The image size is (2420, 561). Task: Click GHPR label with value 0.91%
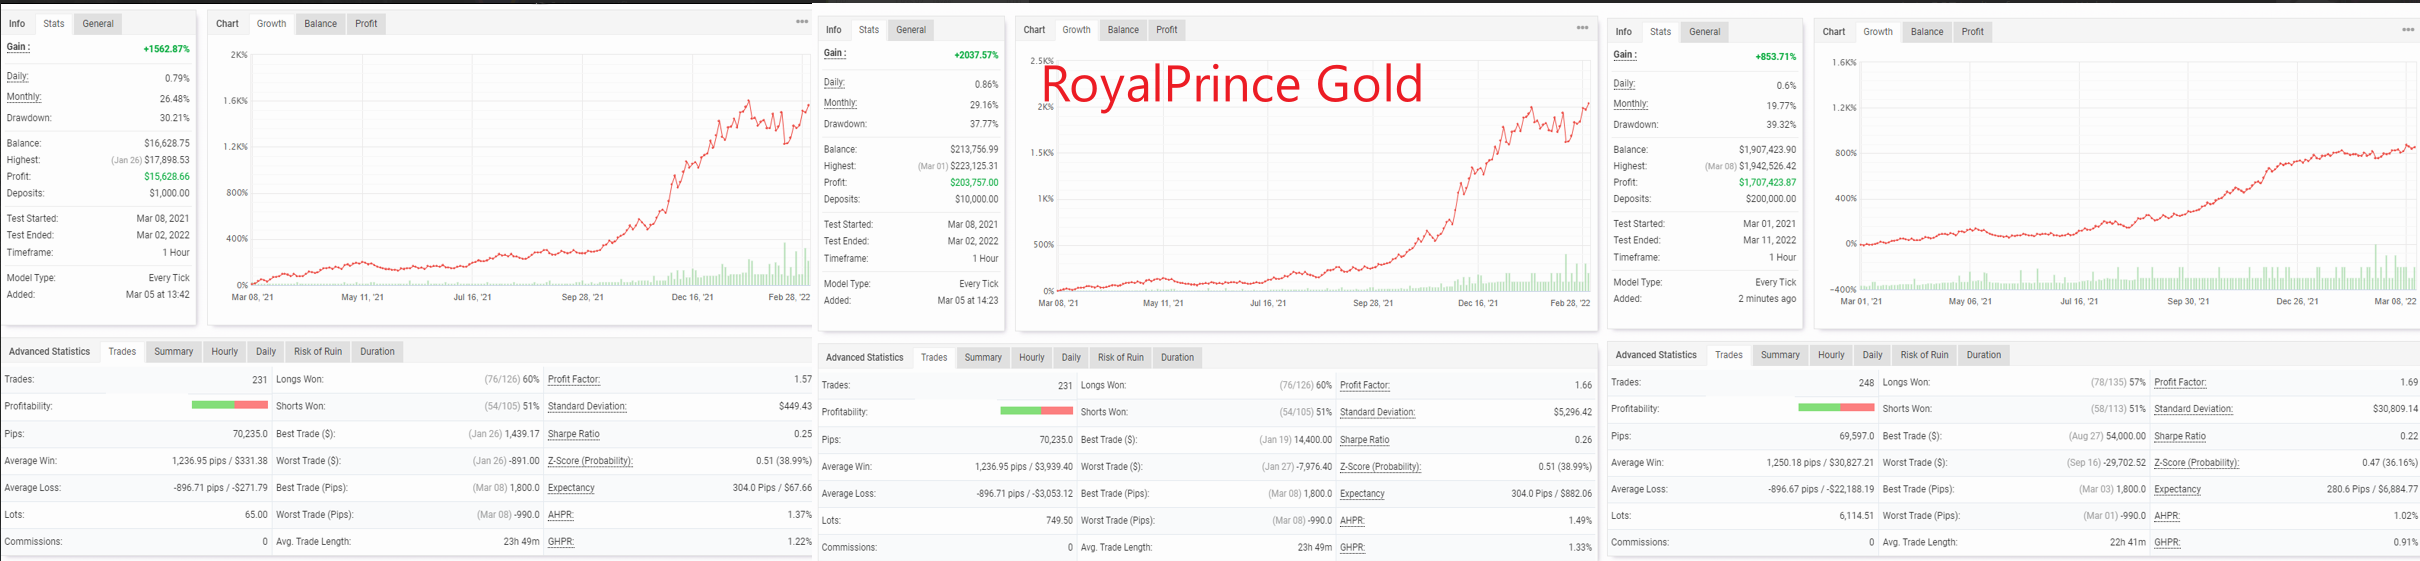click(2167, 542)
